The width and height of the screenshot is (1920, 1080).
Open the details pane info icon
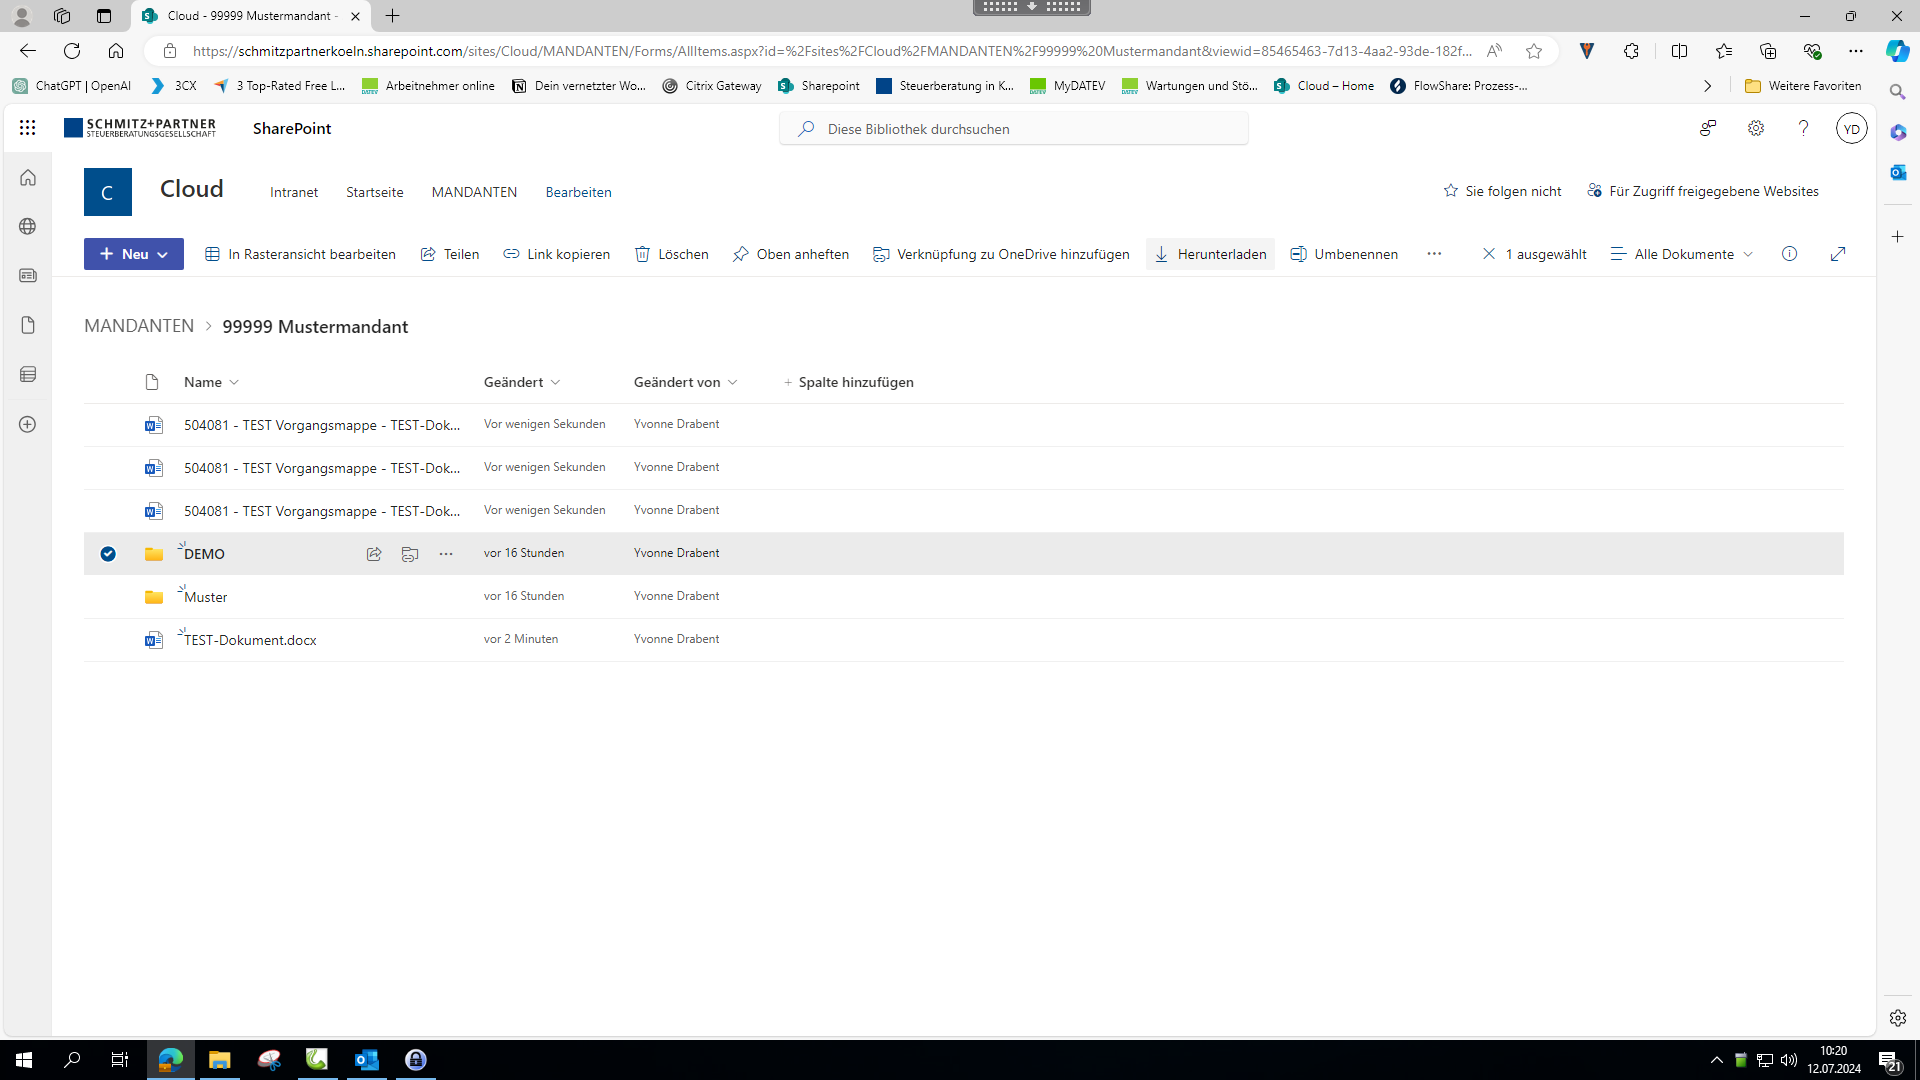point(1789,254)
